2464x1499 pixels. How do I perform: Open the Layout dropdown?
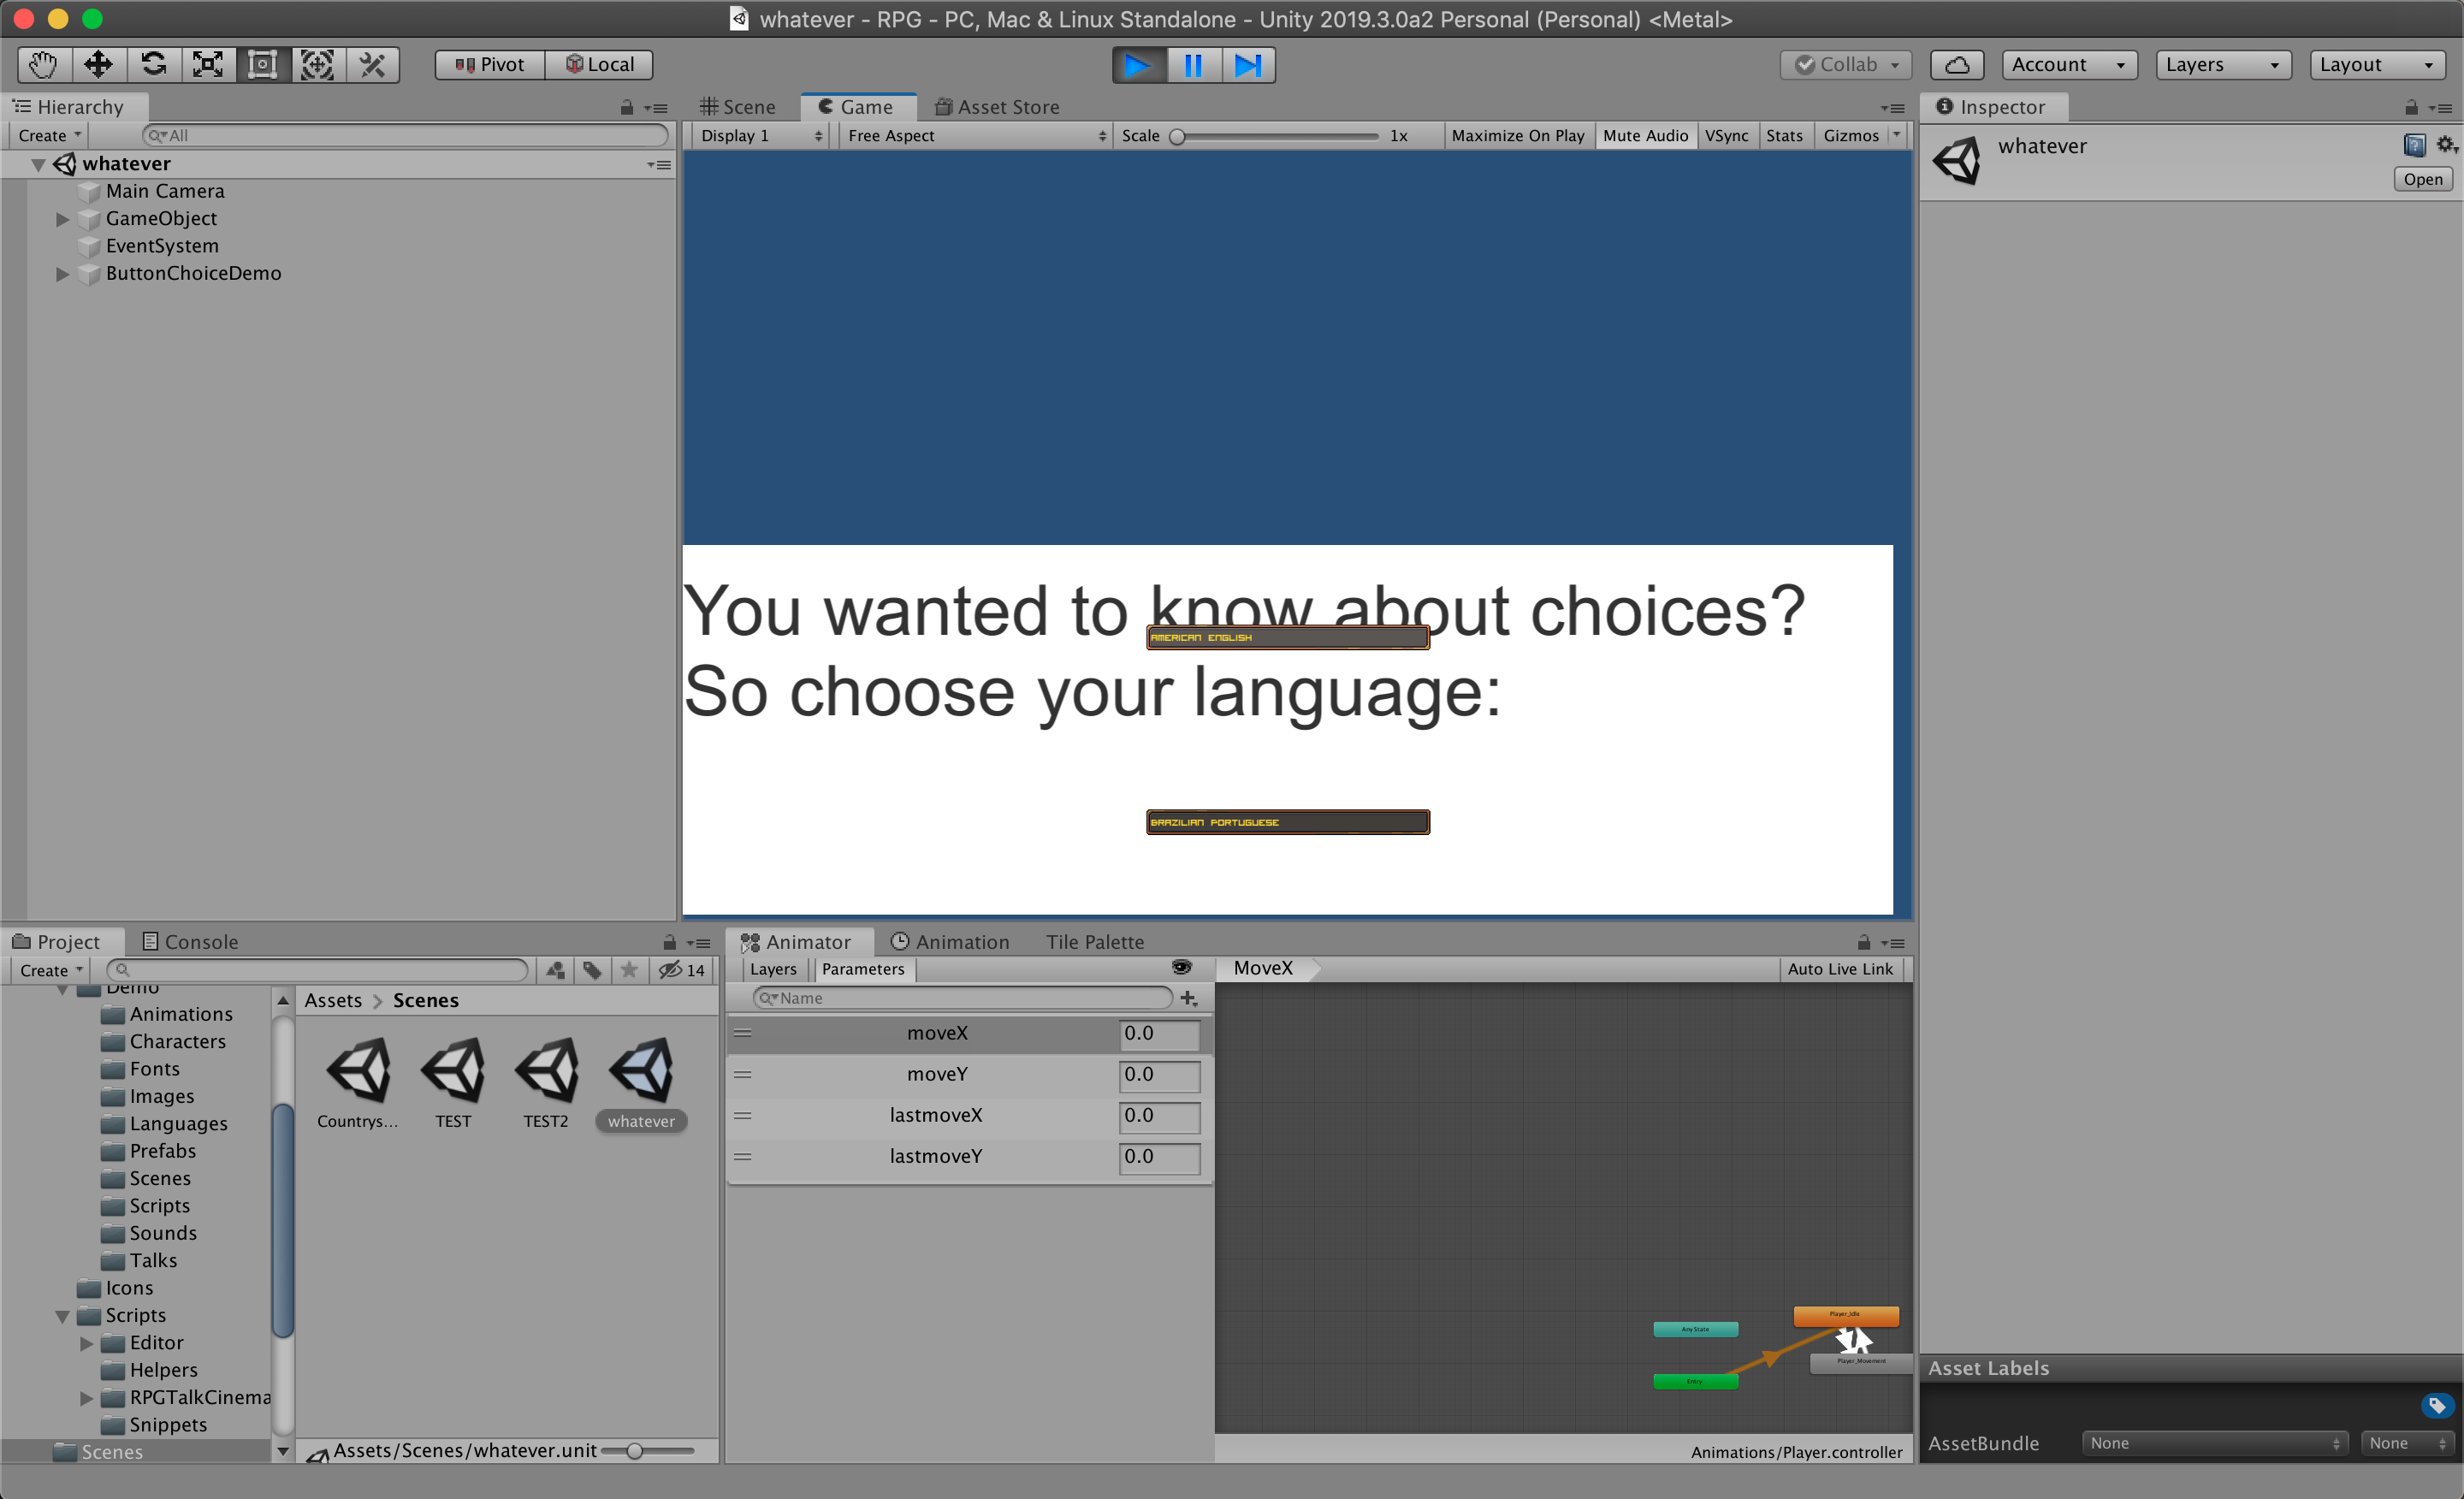[2376, 64]
